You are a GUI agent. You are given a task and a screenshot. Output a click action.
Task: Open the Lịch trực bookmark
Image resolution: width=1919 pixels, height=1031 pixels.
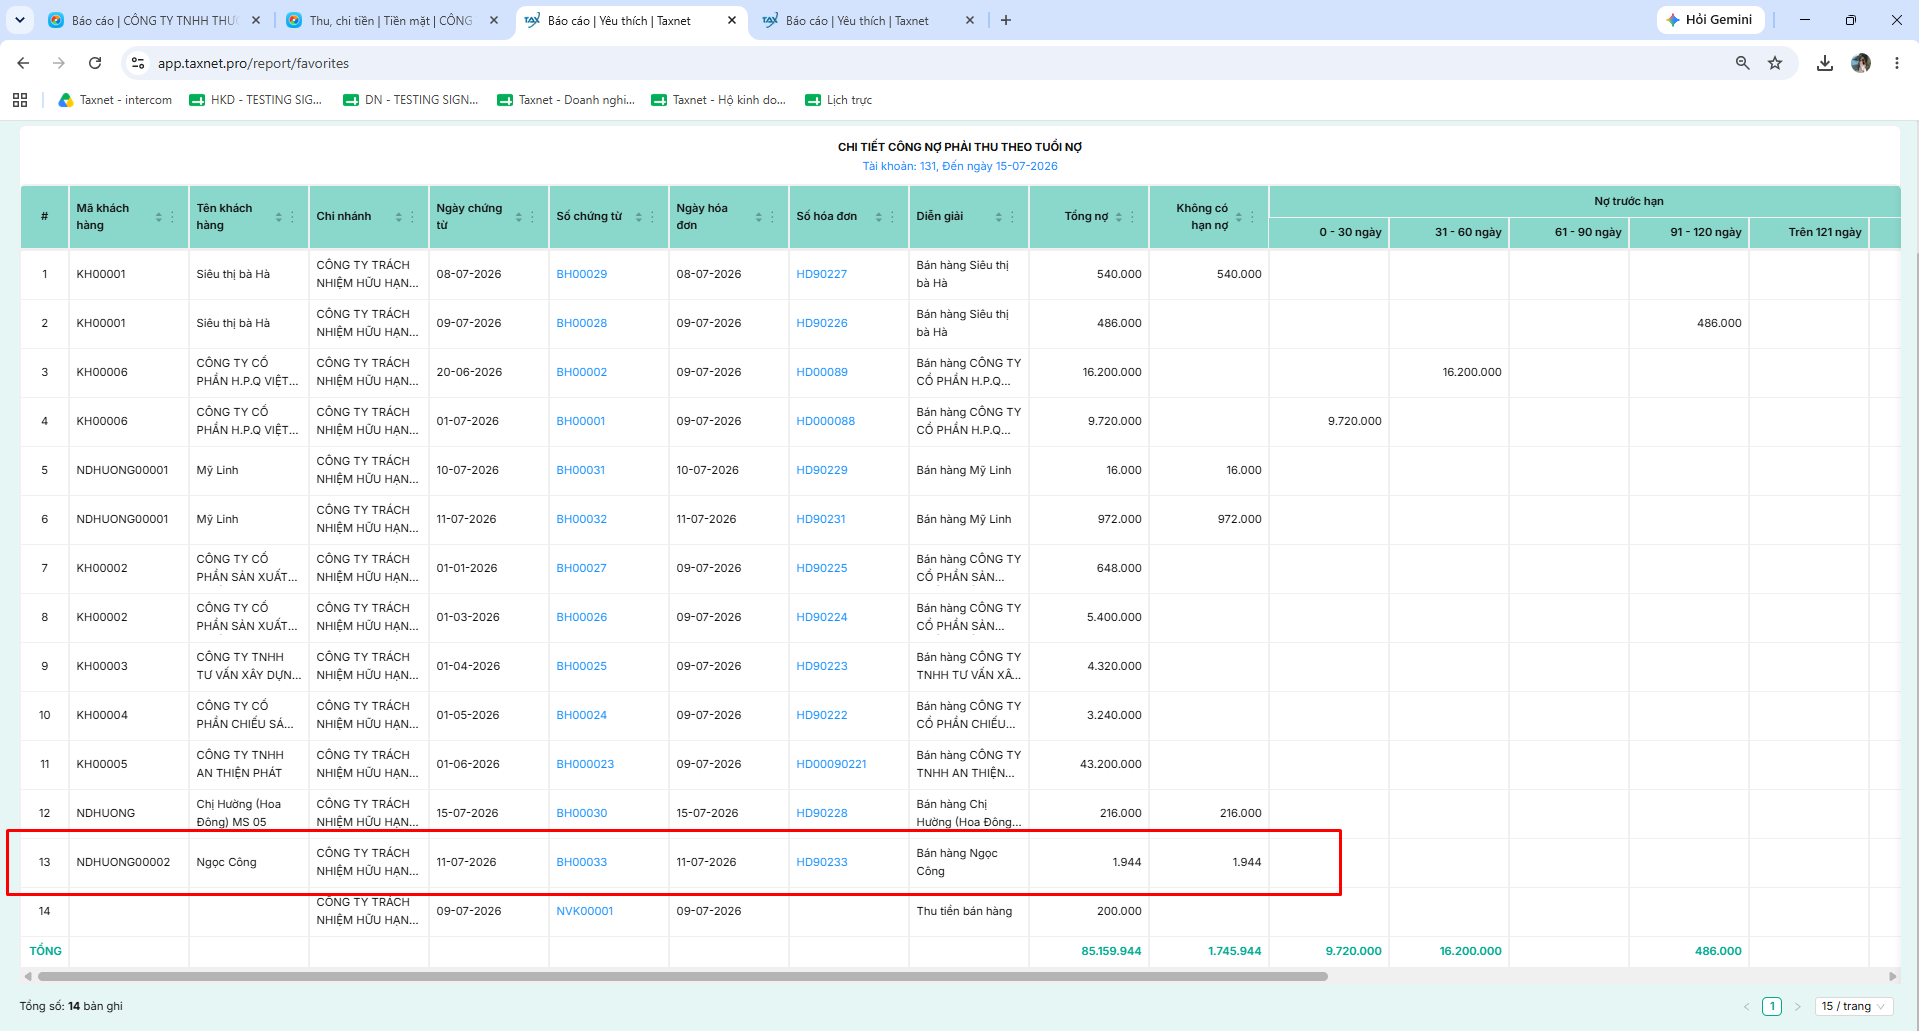(838, 100)
